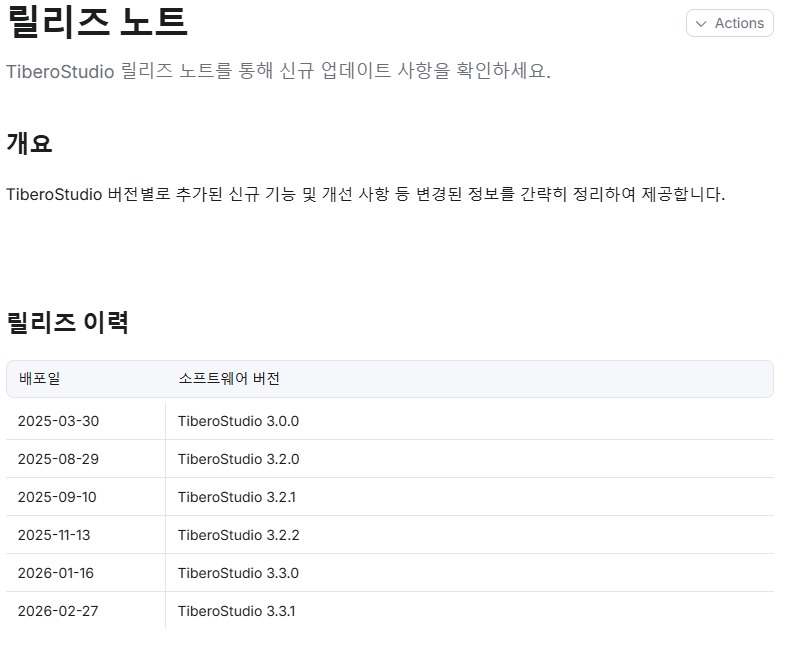Image resolution: width=793 pixels, height=657 pixels.
Task: Click the 소프트웨어 버전 column header
Action: point(229,378)
